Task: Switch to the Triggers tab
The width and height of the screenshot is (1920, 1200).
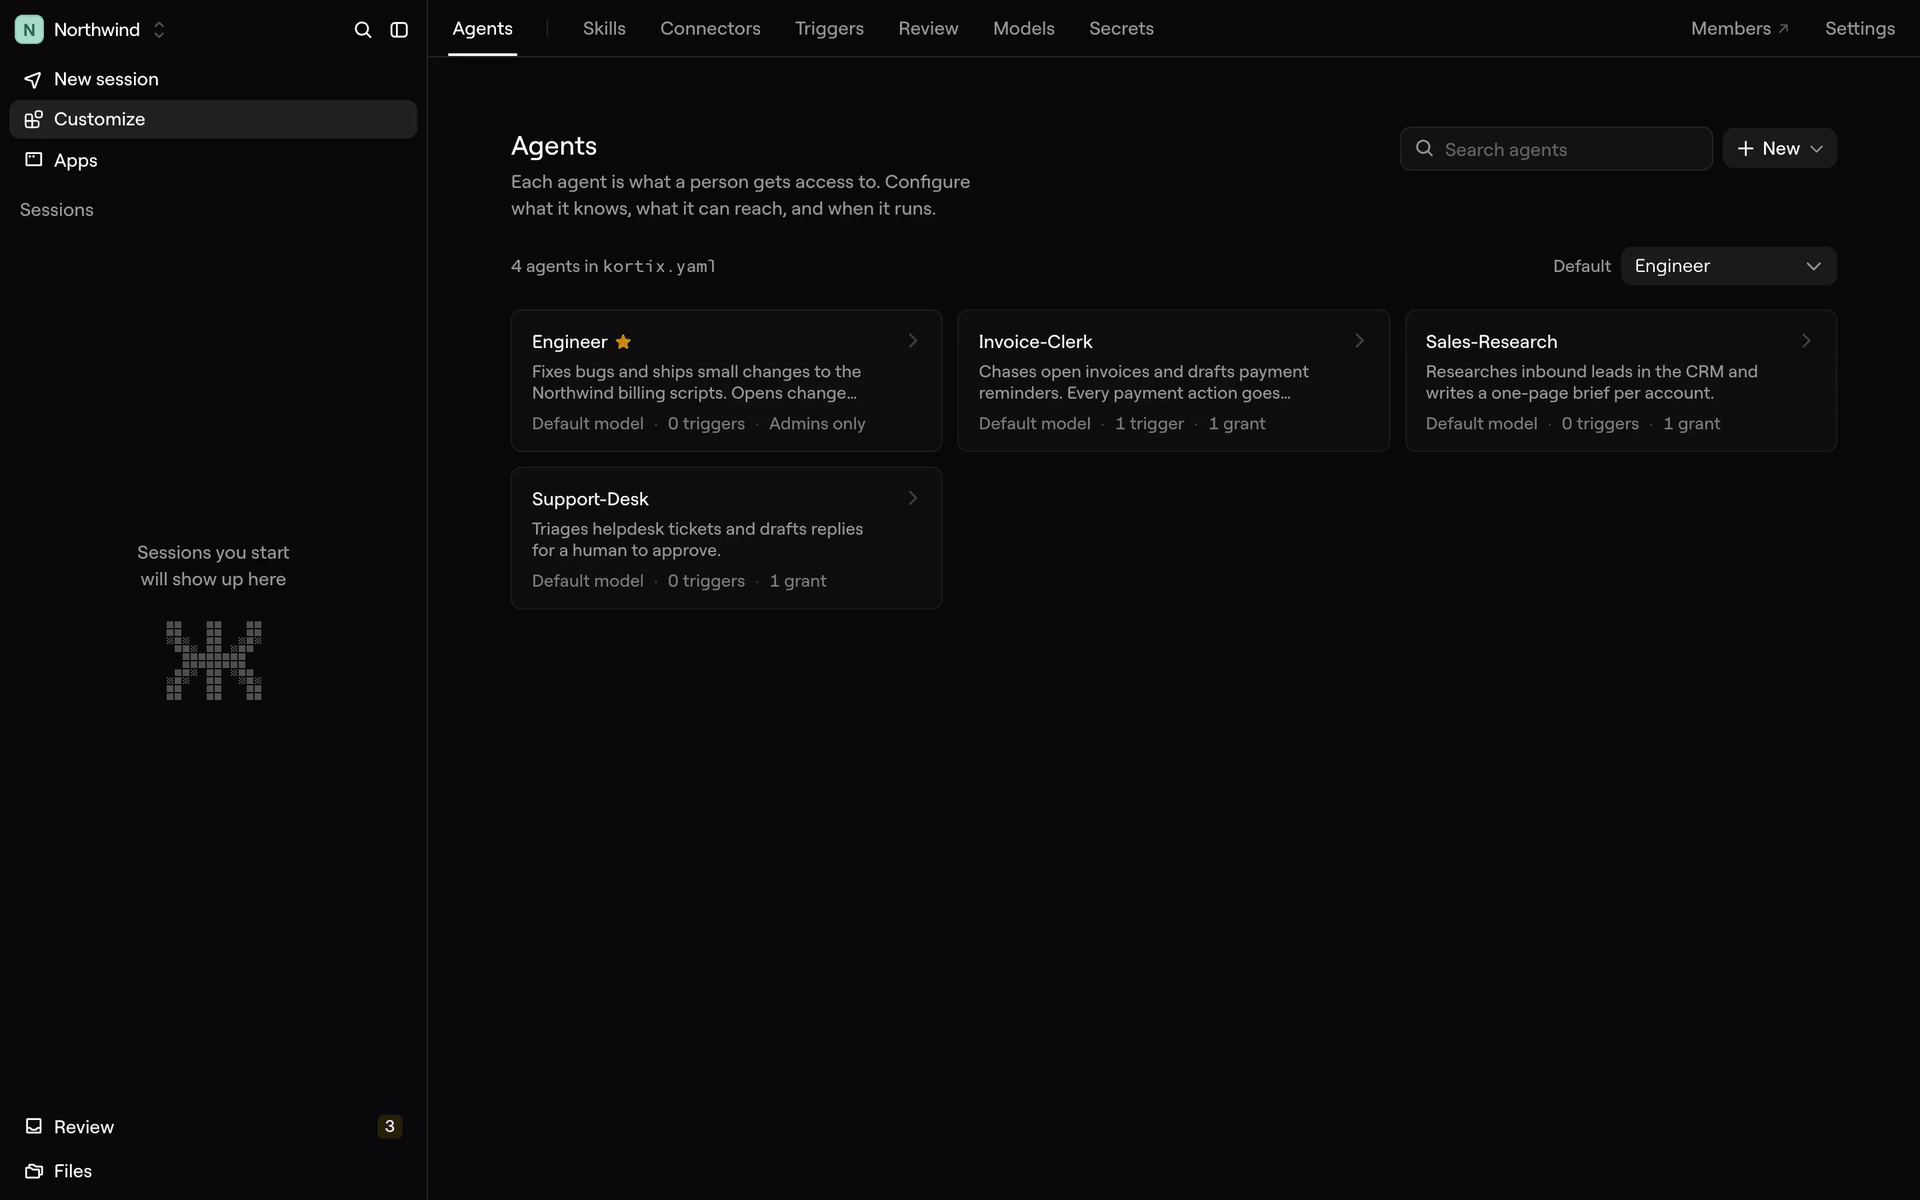Action: [829, 29]
